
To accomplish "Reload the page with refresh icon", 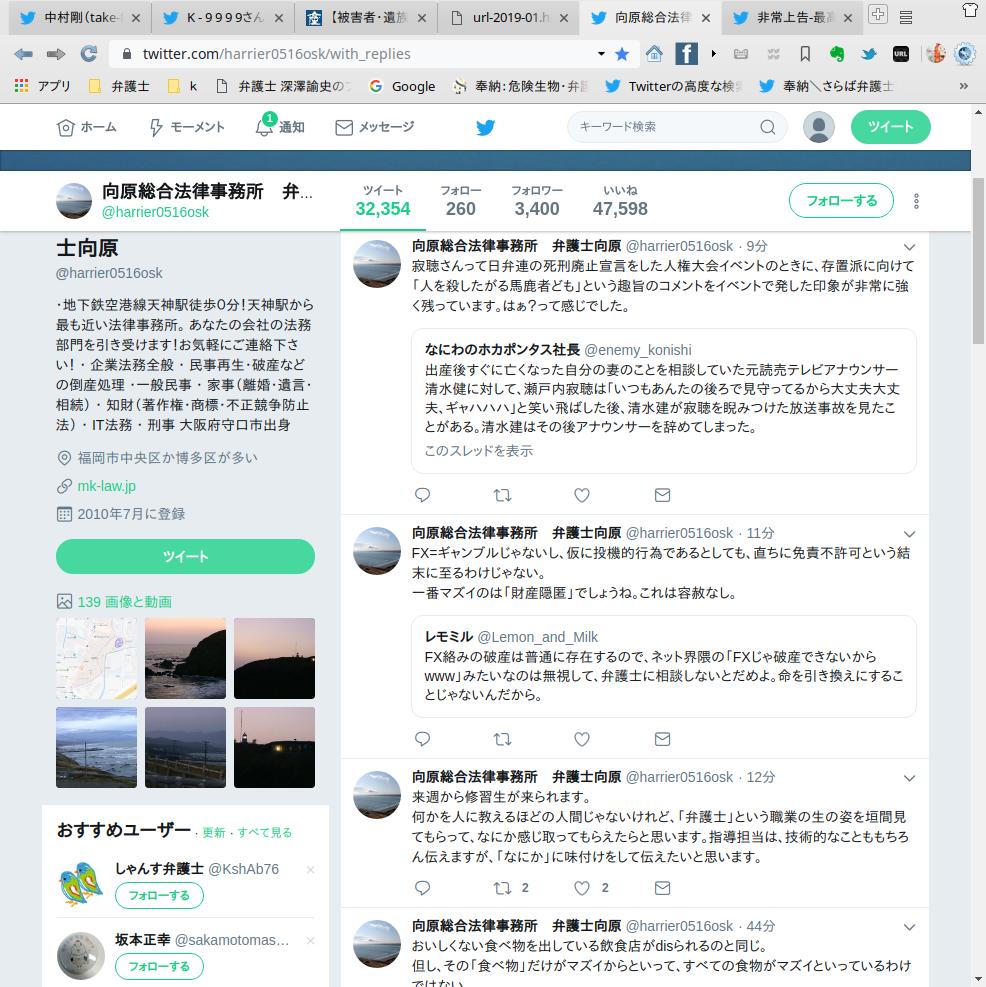I will [x=89, y=54].
